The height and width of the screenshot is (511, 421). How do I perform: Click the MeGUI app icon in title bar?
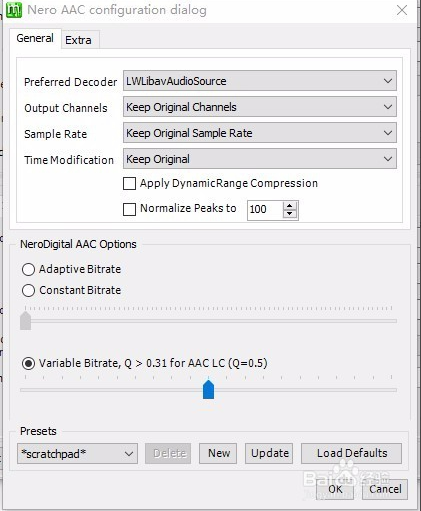[14, 10]
